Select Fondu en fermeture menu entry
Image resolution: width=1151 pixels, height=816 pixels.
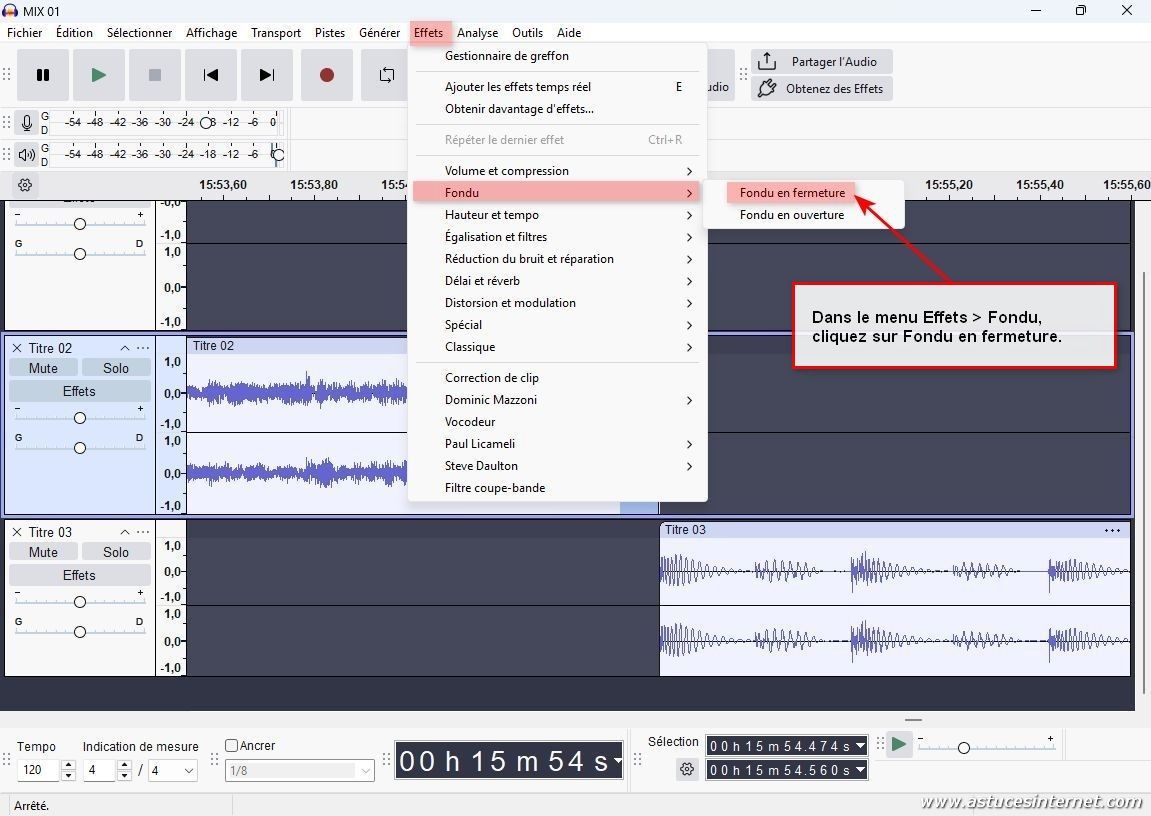point(792,193)
